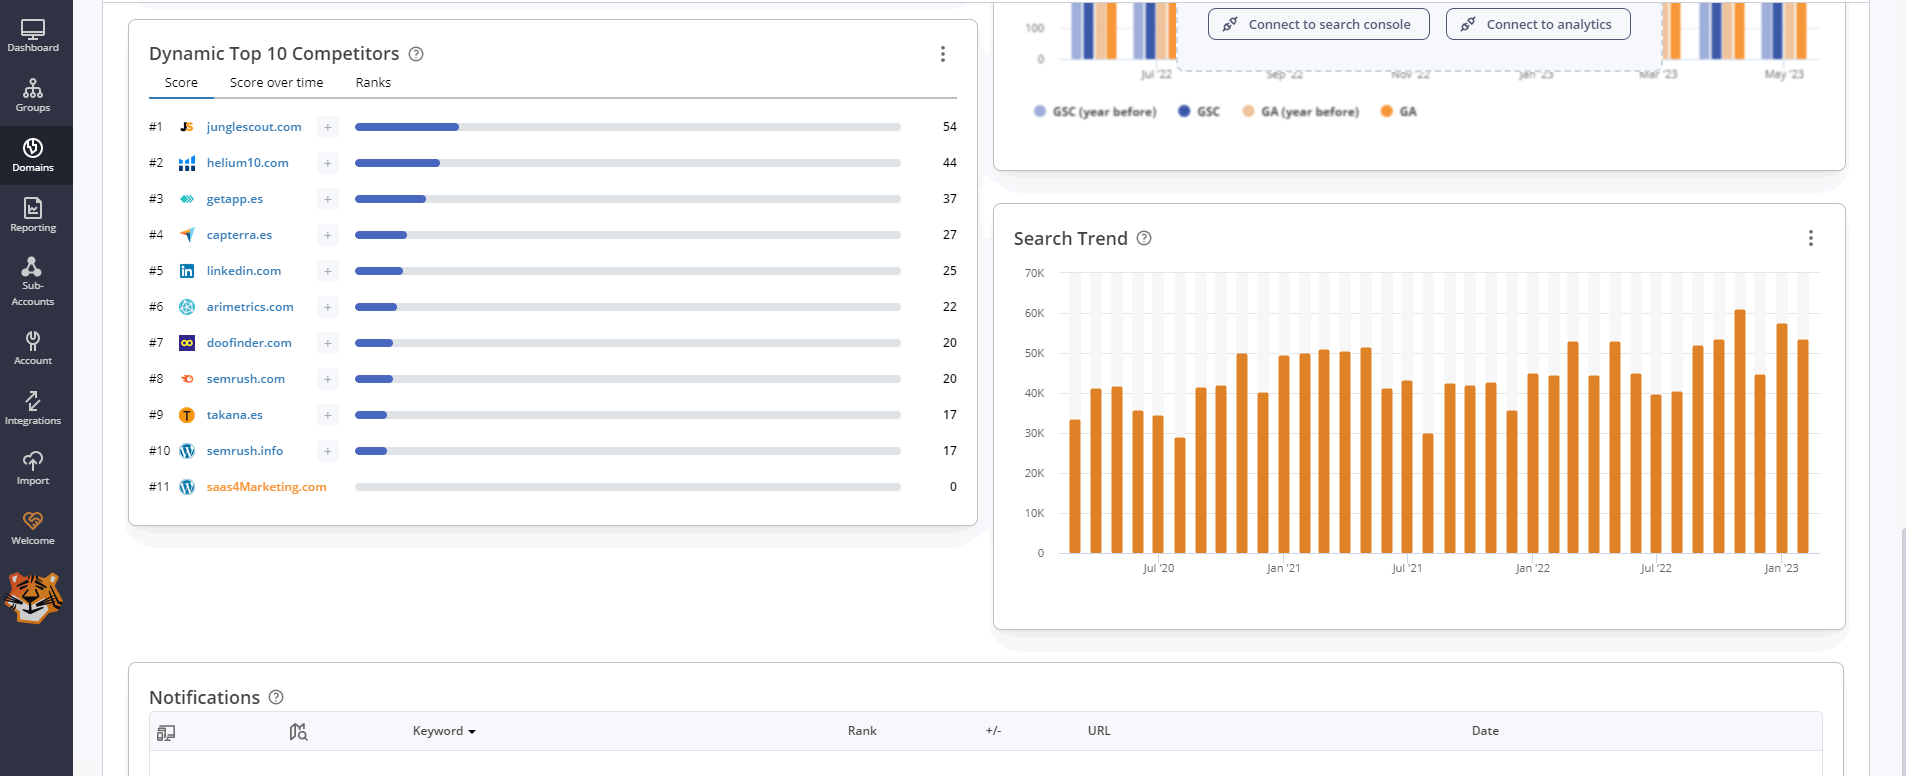Image resolution: width=1906 pixels, height=776 pixels.
Task: Open Search Trend three-dot menu
Action: pyautogui.click(x=1810, y=238)
